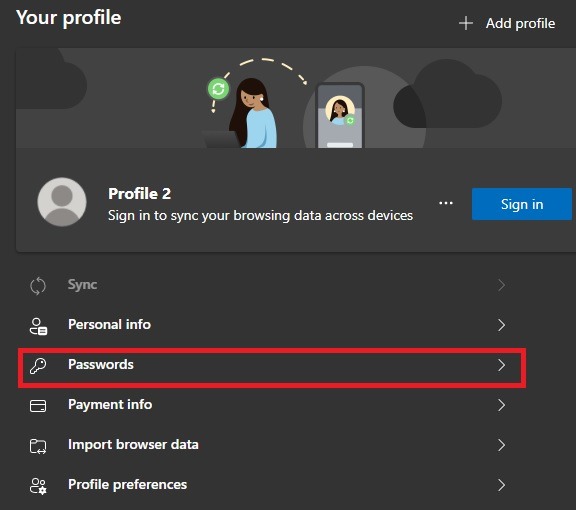576x510 pixels.
Task: Click the Profile preferences people-gear icon
Action: (38, 486)
